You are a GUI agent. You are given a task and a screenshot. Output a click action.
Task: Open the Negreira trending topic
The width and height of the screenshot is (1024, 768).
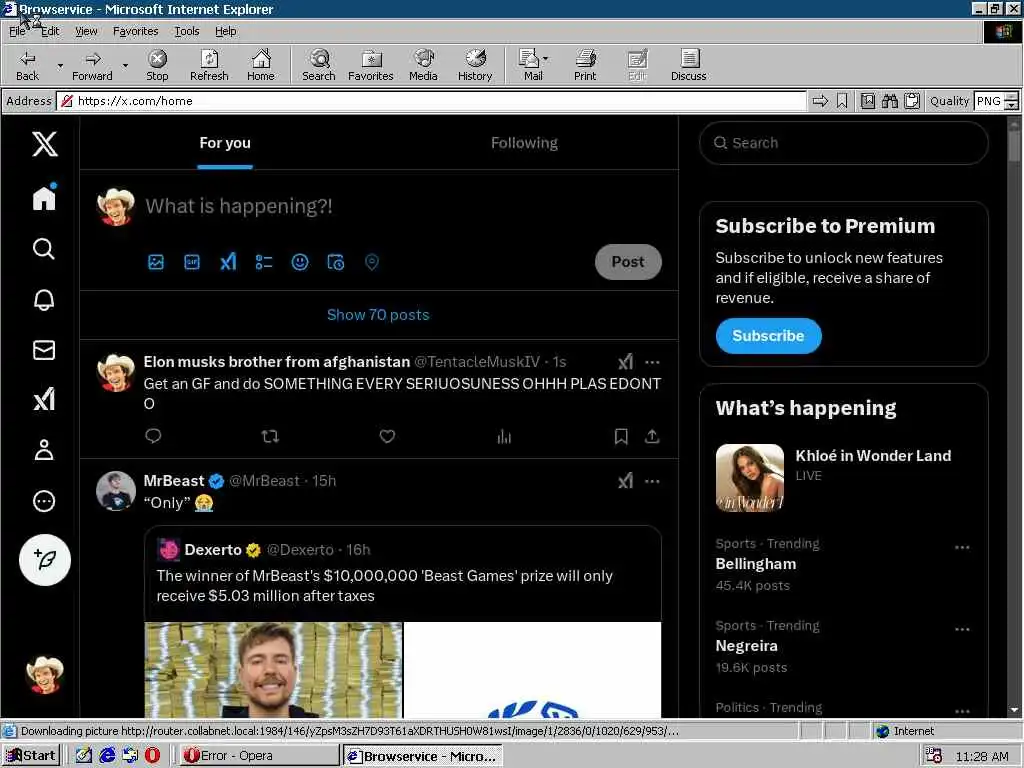coord(746,646)
